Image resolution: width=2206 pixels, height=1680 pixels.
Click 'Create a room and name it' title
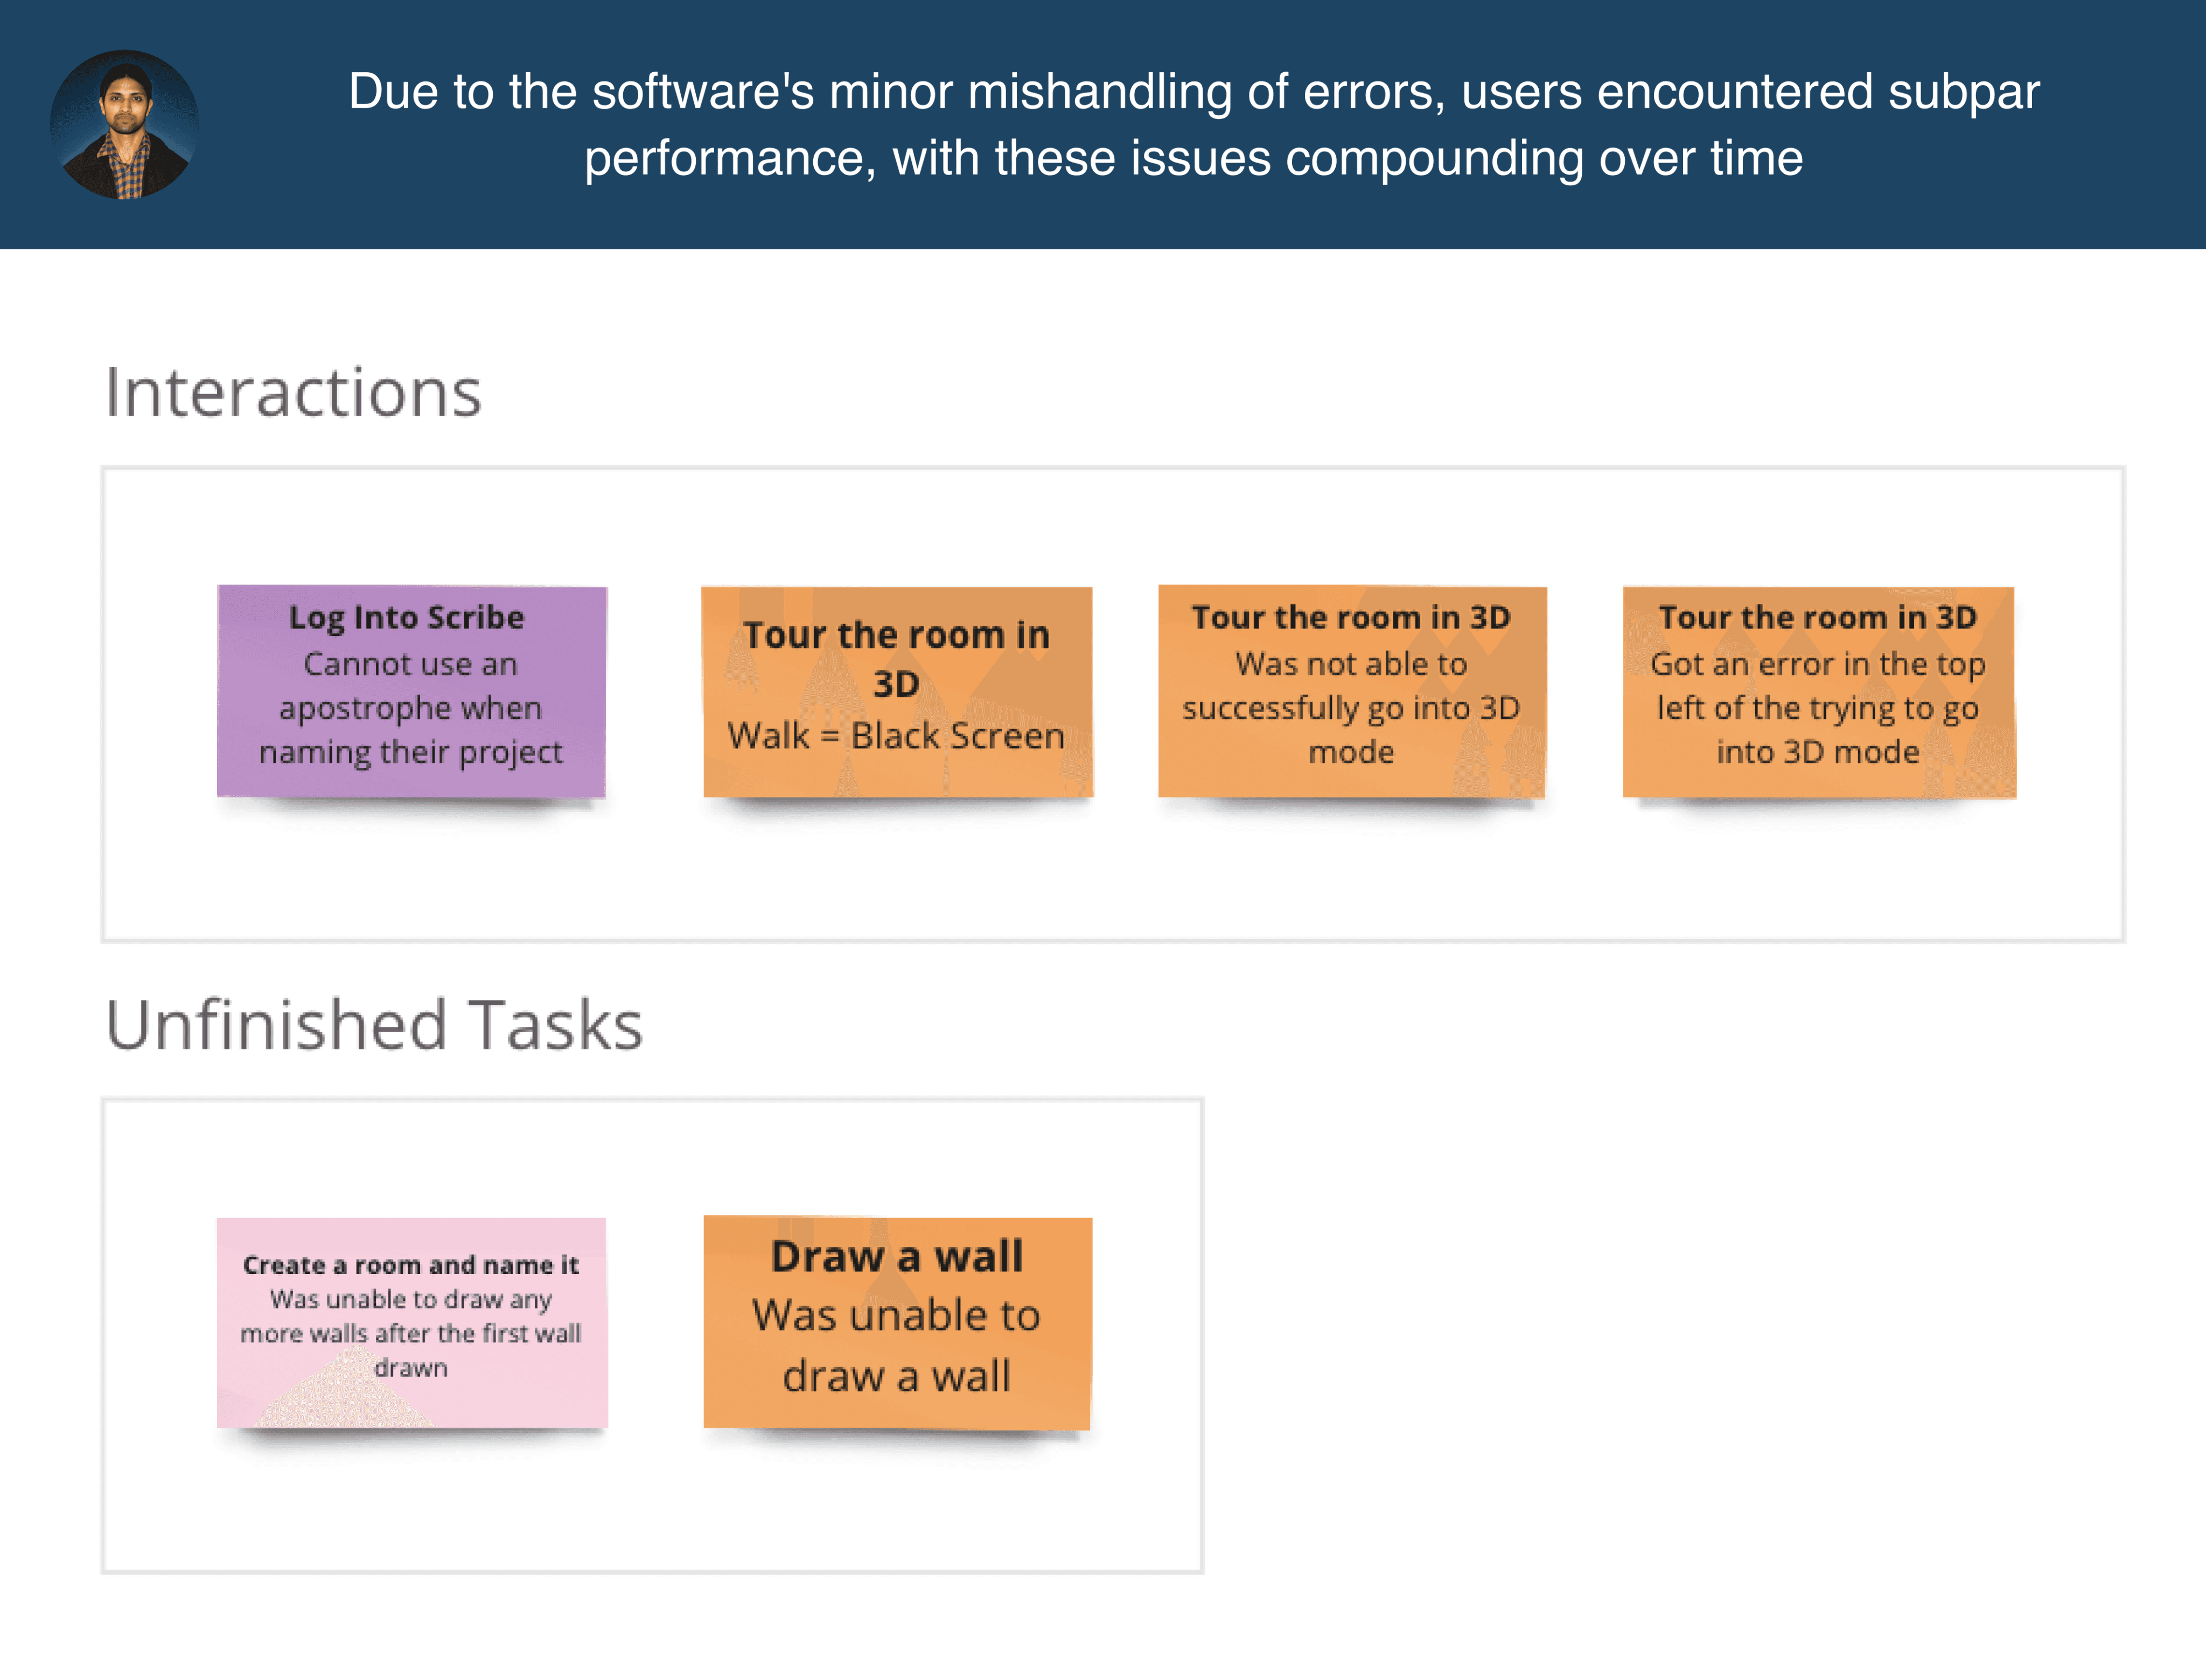pos(411,1265)
